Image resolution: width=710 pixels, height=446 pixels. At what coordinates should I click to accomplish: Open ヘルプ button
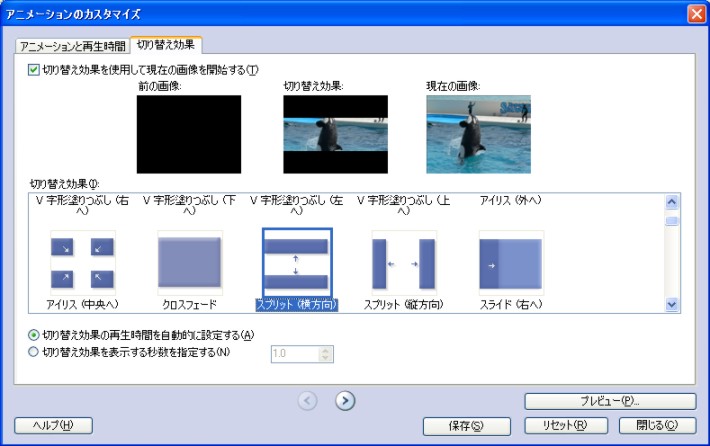(53, 426)
